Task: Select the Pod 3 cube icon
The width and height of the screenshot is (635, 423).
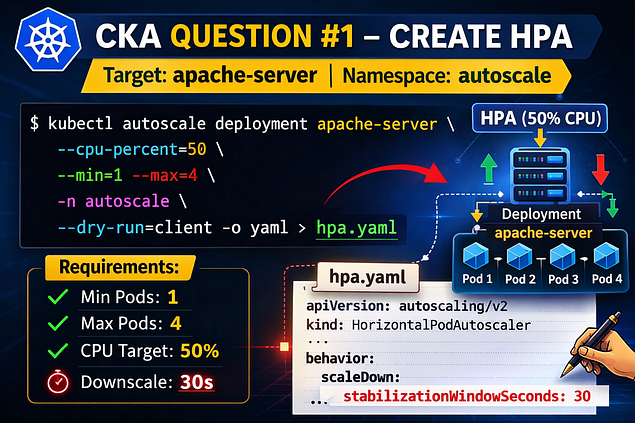Action: (x=563, y=257)
